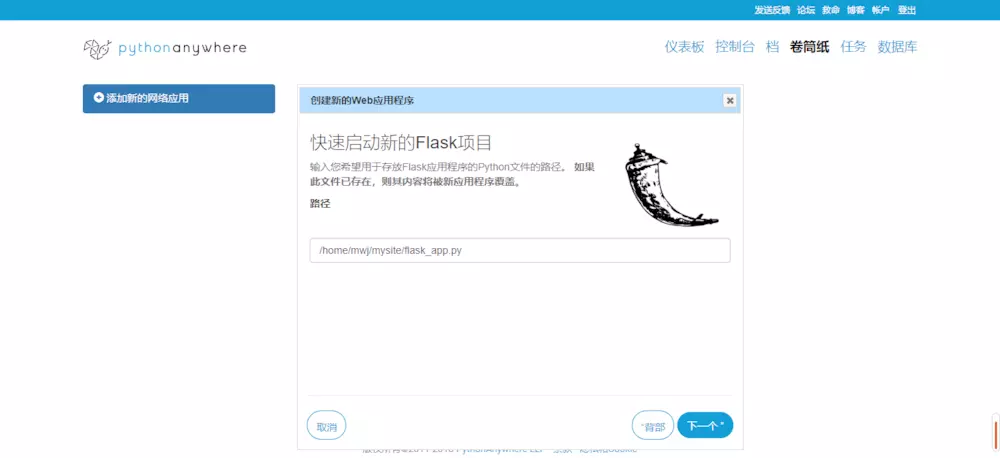Open the 数据库 nav tab
Image resolution: width=1000 pixels, height=458 pixels.
897,47
